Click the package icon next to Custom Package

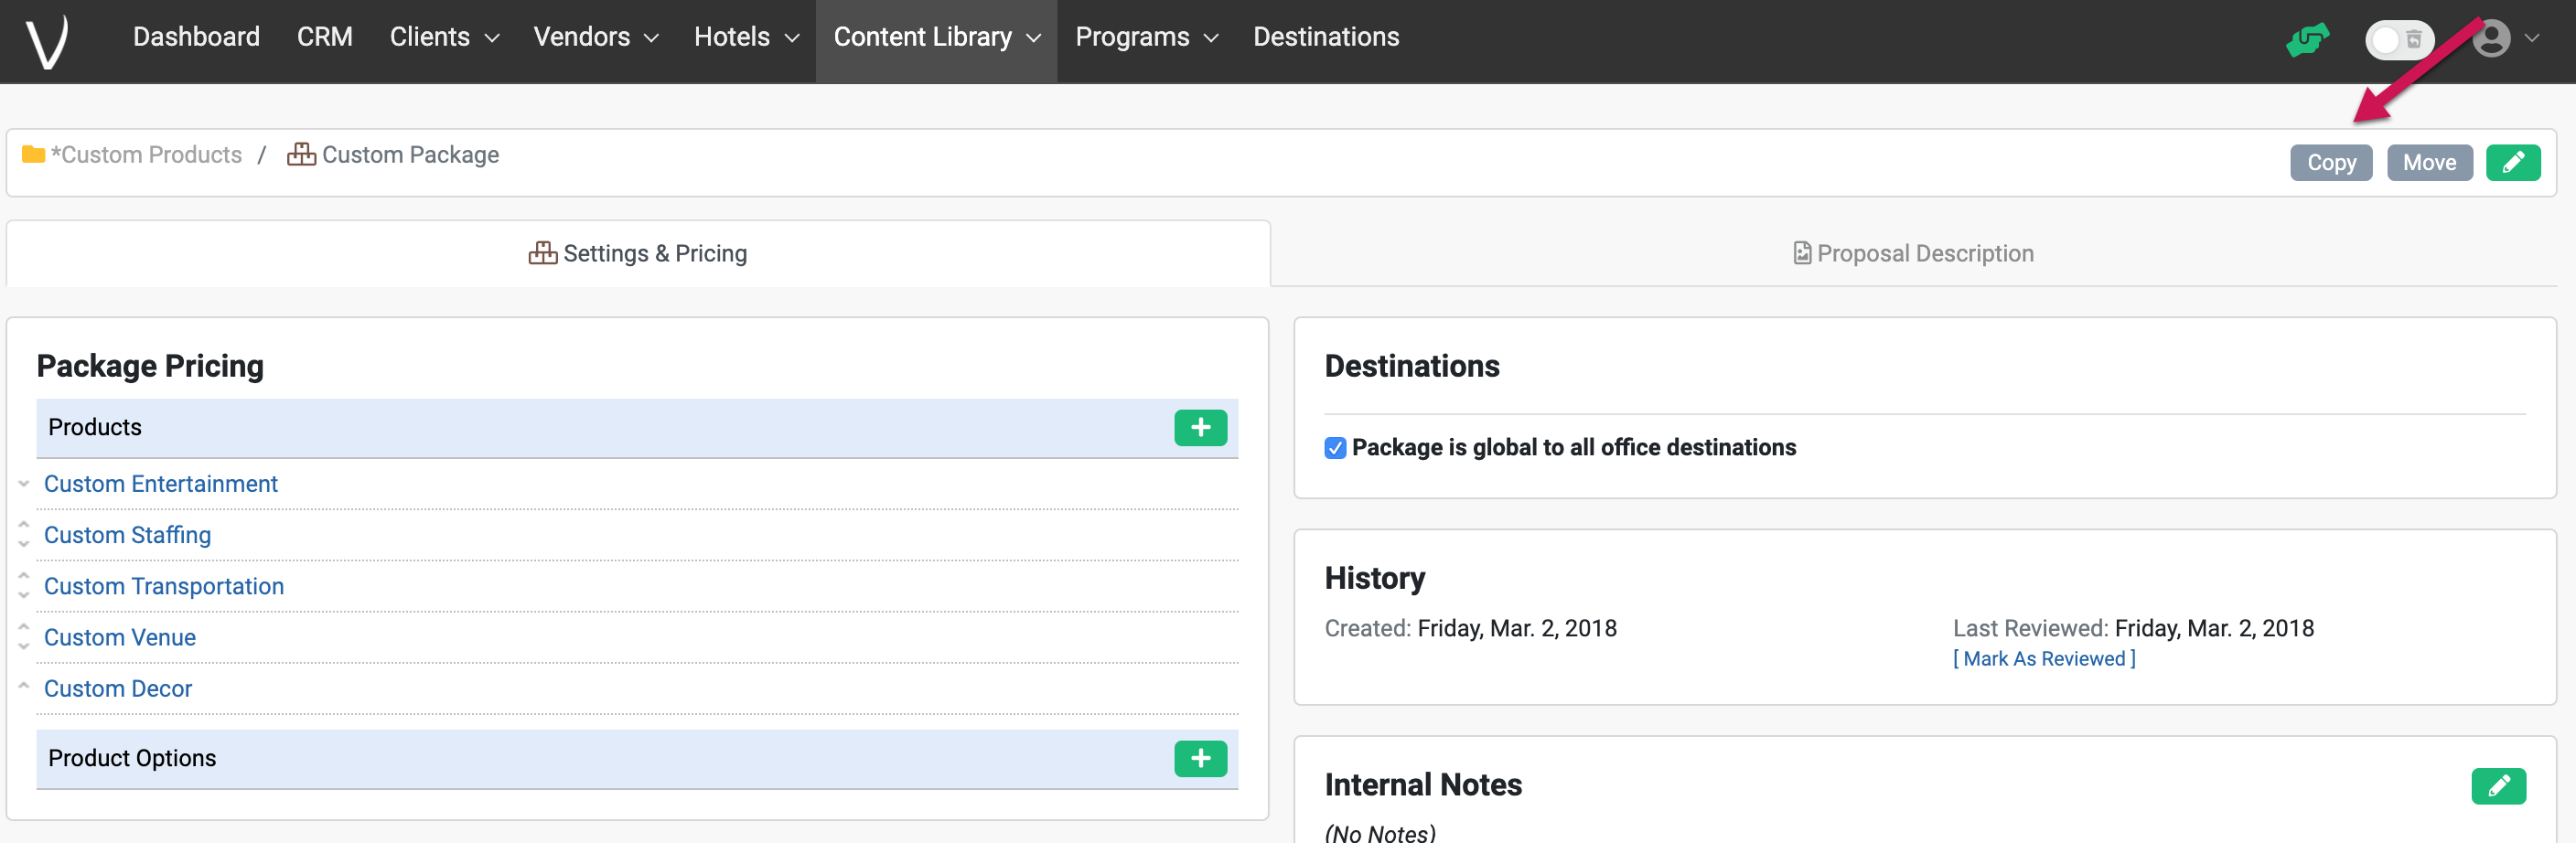(x=301, y=154)
